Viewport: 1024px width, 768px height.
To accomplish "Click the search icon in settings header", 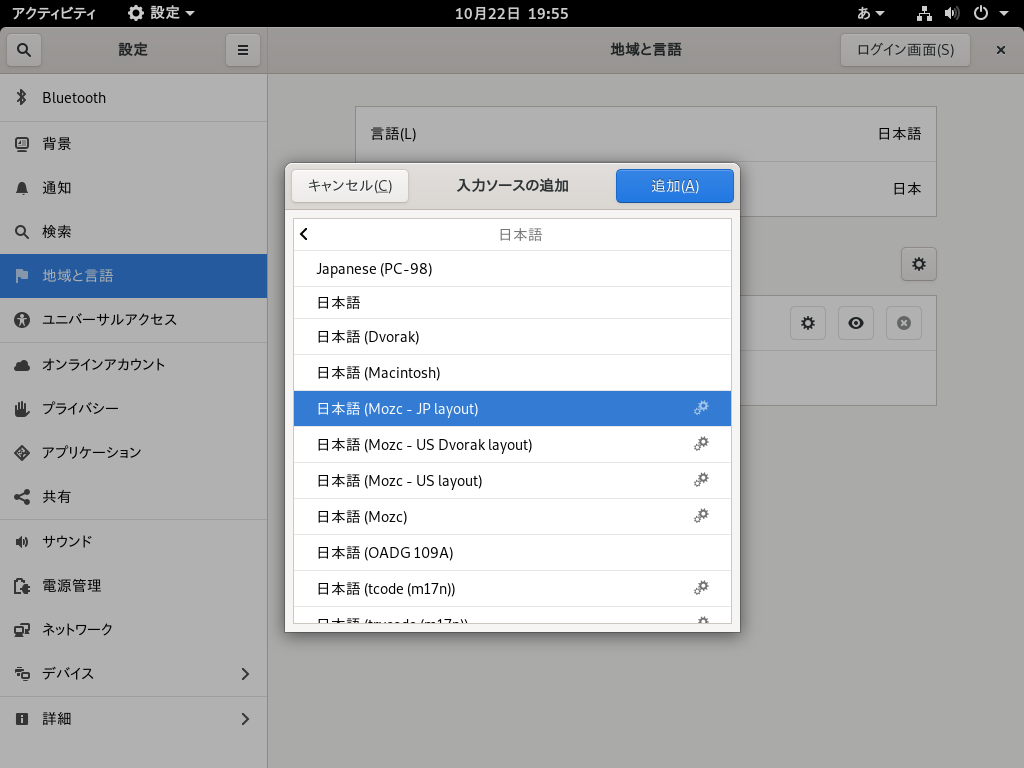I will (24, 49).
